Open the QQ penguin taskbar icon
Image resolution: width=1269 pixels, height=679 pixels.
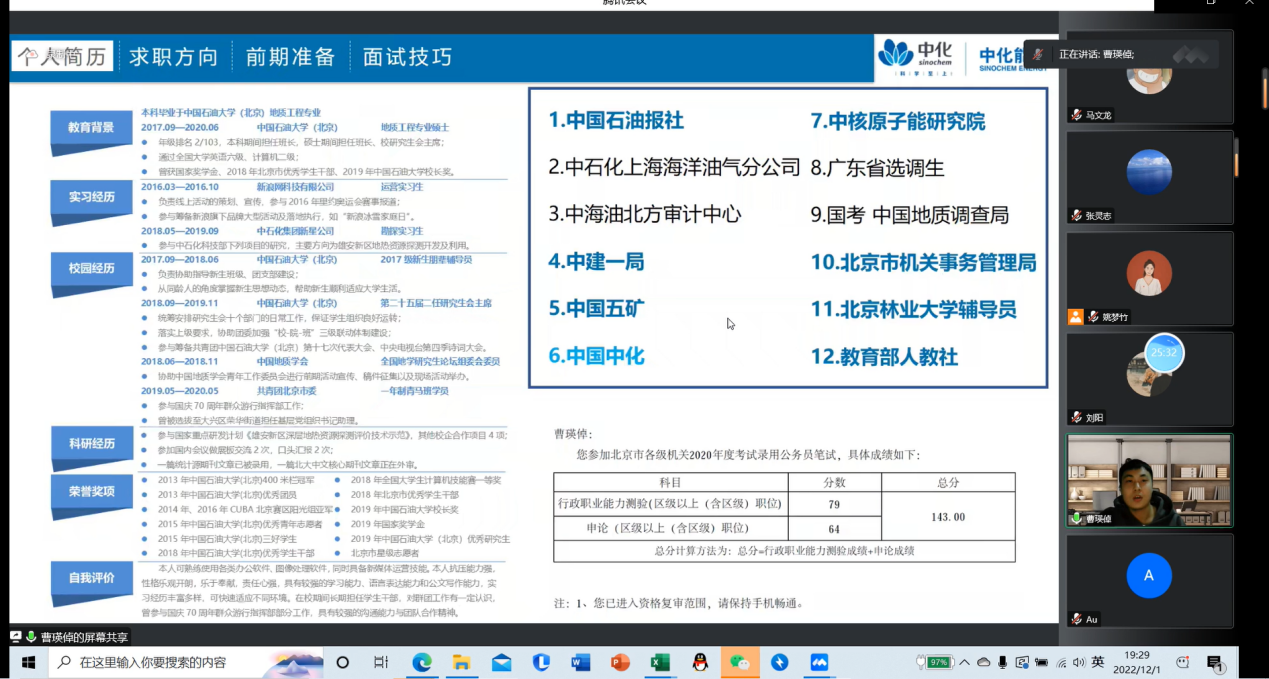[x=700, y=662]
